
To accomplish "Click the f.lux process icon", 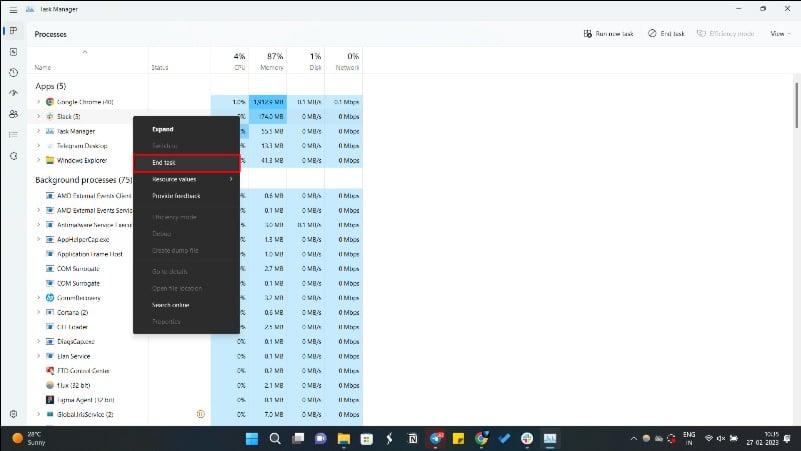I will click(x=50, y=385).
